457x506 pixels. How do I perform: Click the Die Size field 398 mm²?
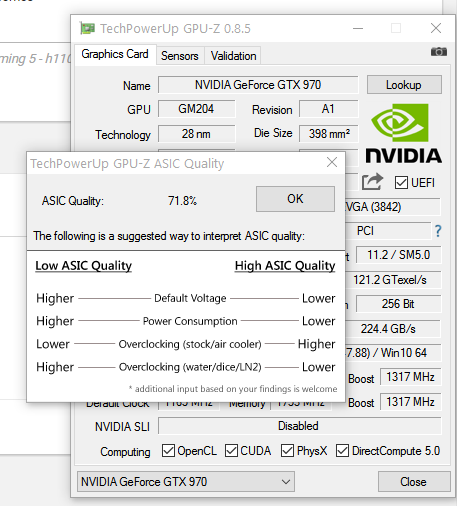pyautogui.click(x=329, y=134)
